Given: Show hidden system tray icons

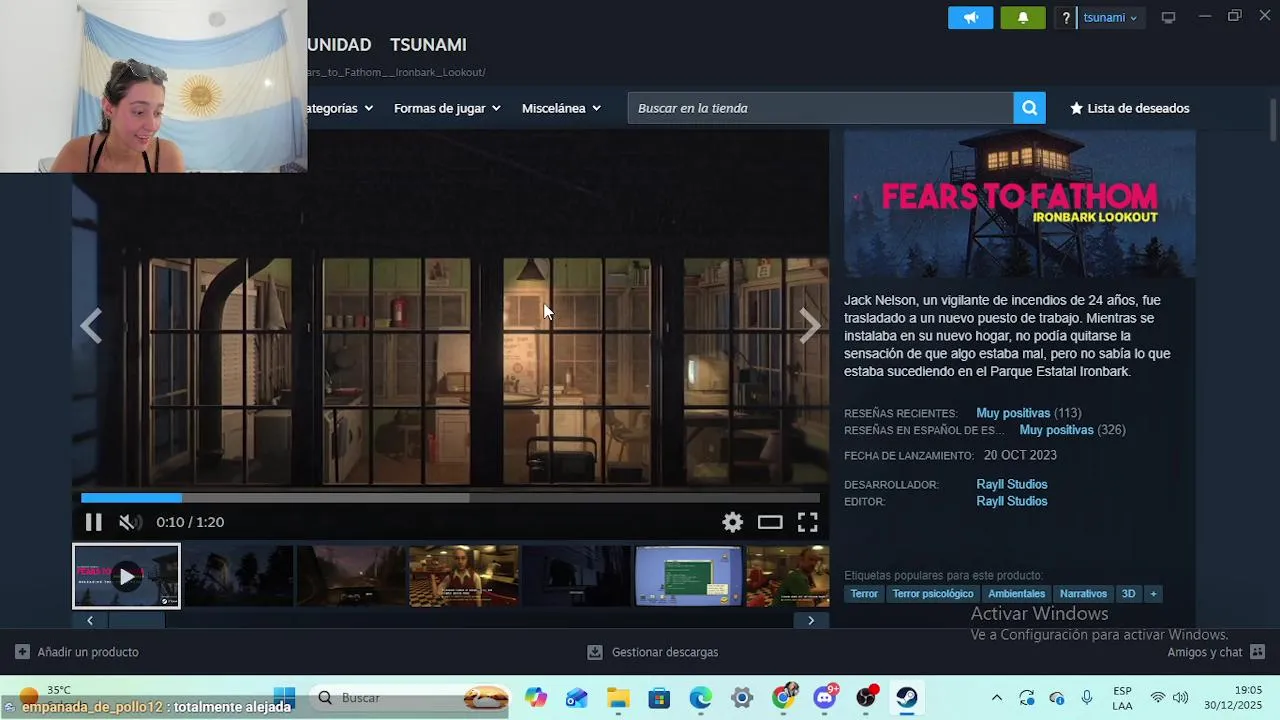Looking at the screenshot, I should point(996,697).
